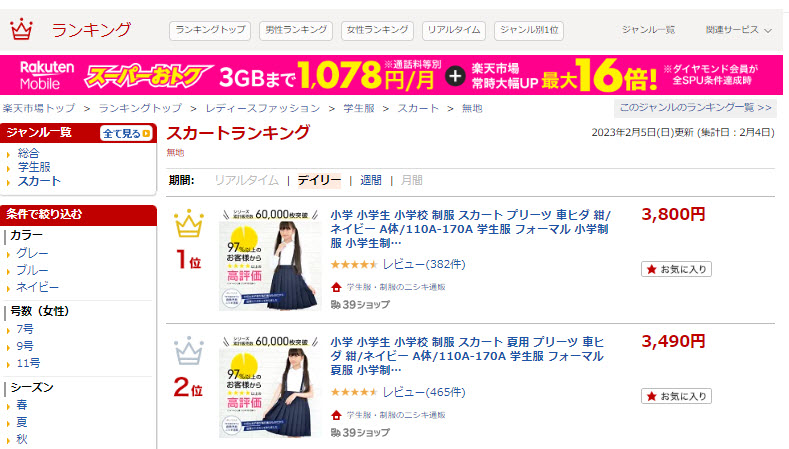Switch to the 週間 period tab
The height and width of the screenshot is (449, 789).
[370, 180]
